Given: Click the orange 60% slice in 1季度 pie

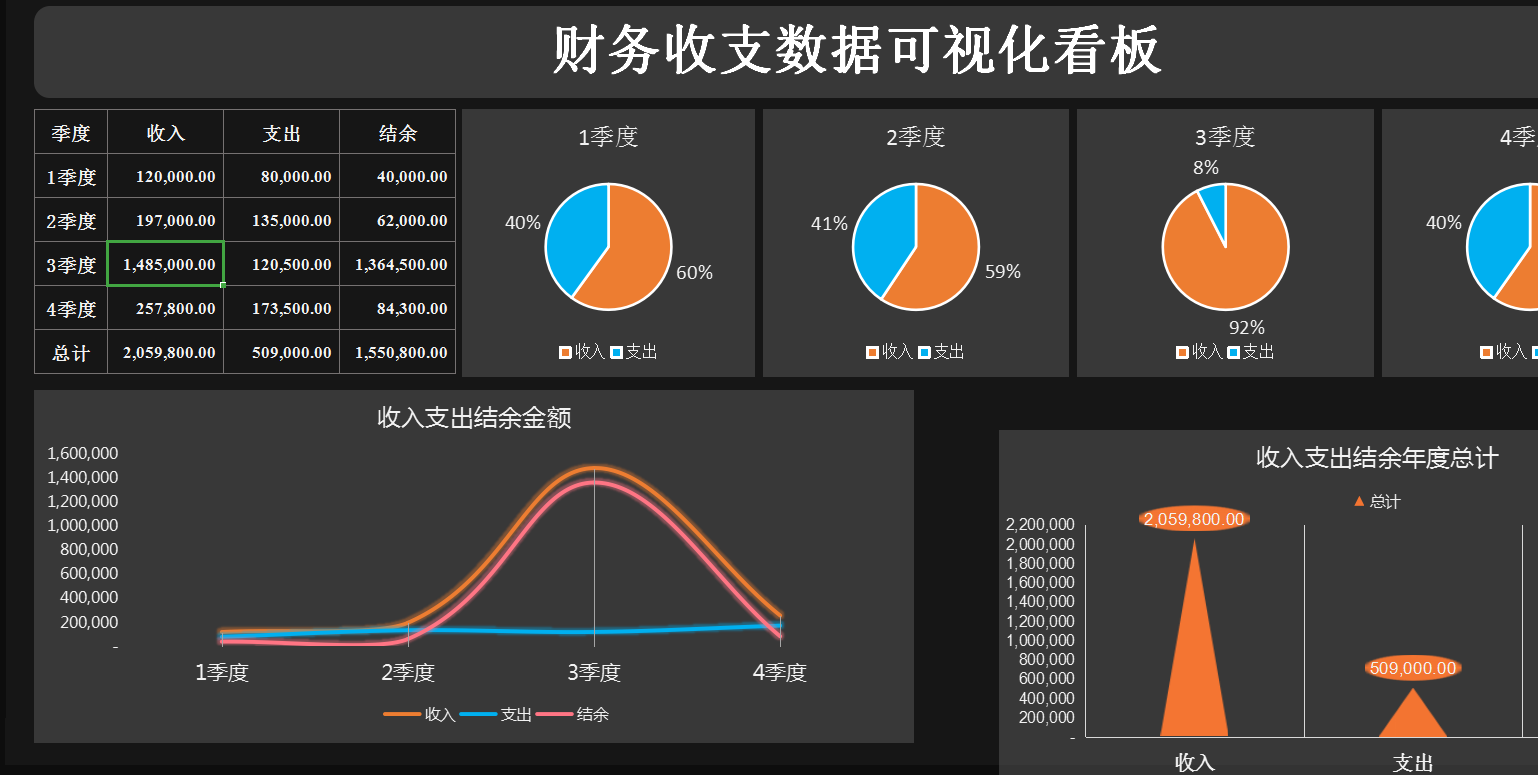Looking at the screenshot, I should pyautogui.click(x=638, y=255).
